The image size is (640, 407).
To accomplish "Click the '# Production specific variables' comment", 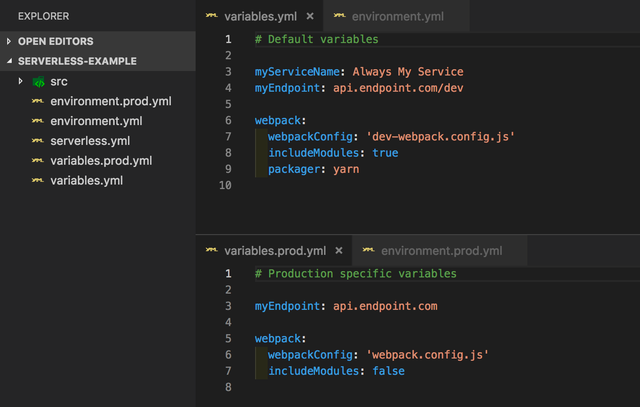I will coord(356,274).
